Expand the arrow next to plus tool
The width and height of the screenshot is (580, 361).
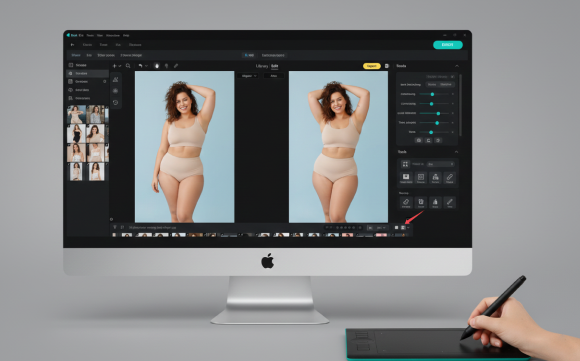coord(120,66)
